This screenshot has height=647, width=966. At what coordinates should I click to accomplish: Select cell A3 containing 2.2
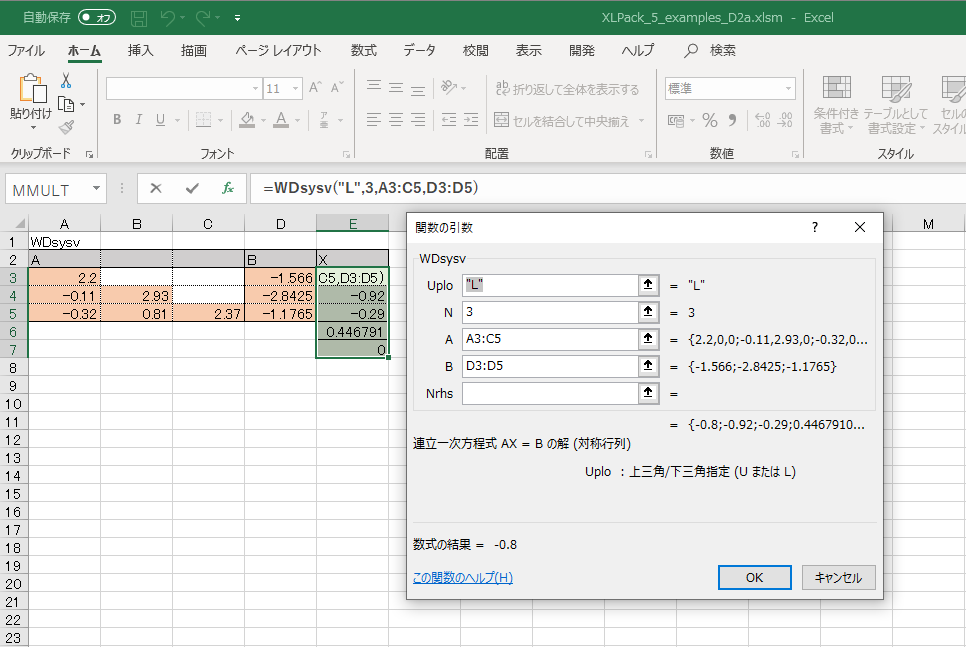tap(64, 277)
